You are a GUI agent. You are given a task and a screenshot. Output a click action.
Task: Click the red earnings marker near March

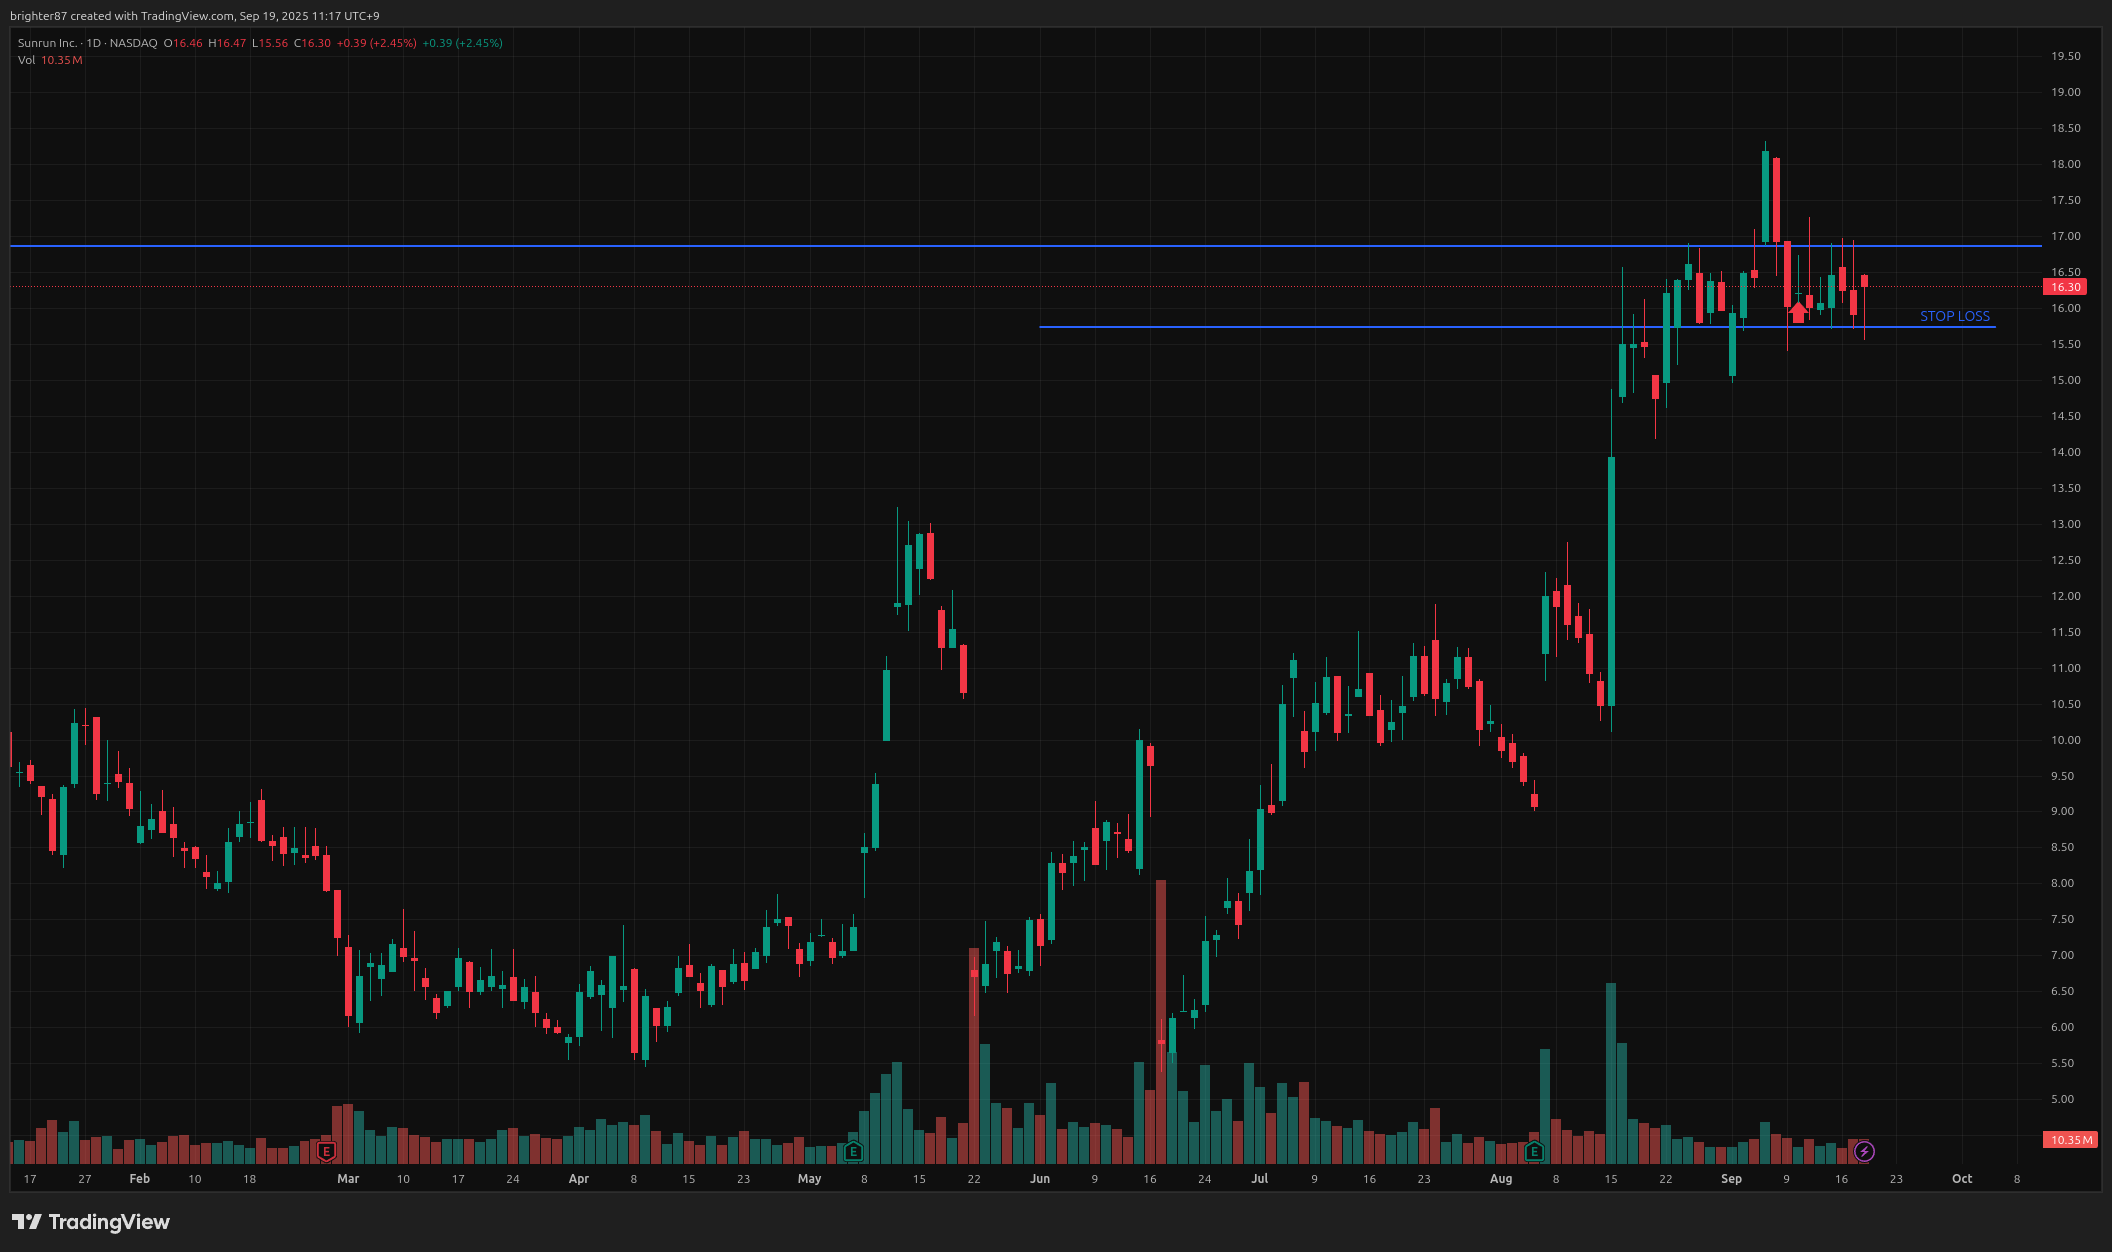coord(326,1152)
